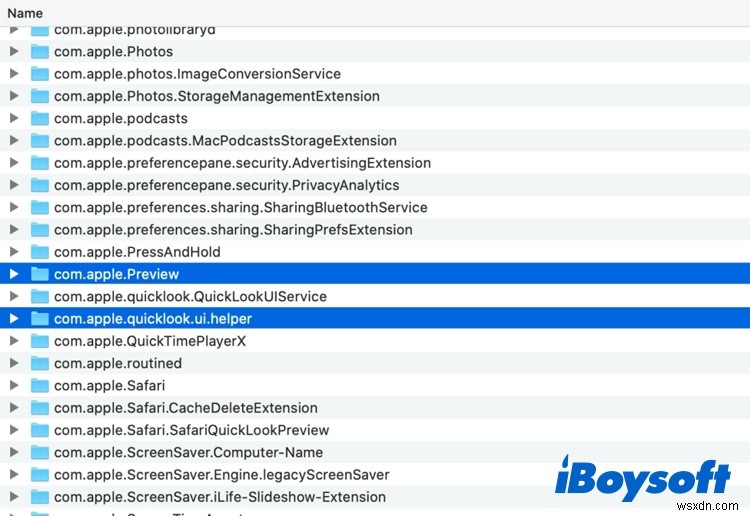Click the Safari.SafariQuickLookPreview folder icon
Screen dimensions: 750x516
[x=40, y=429]
